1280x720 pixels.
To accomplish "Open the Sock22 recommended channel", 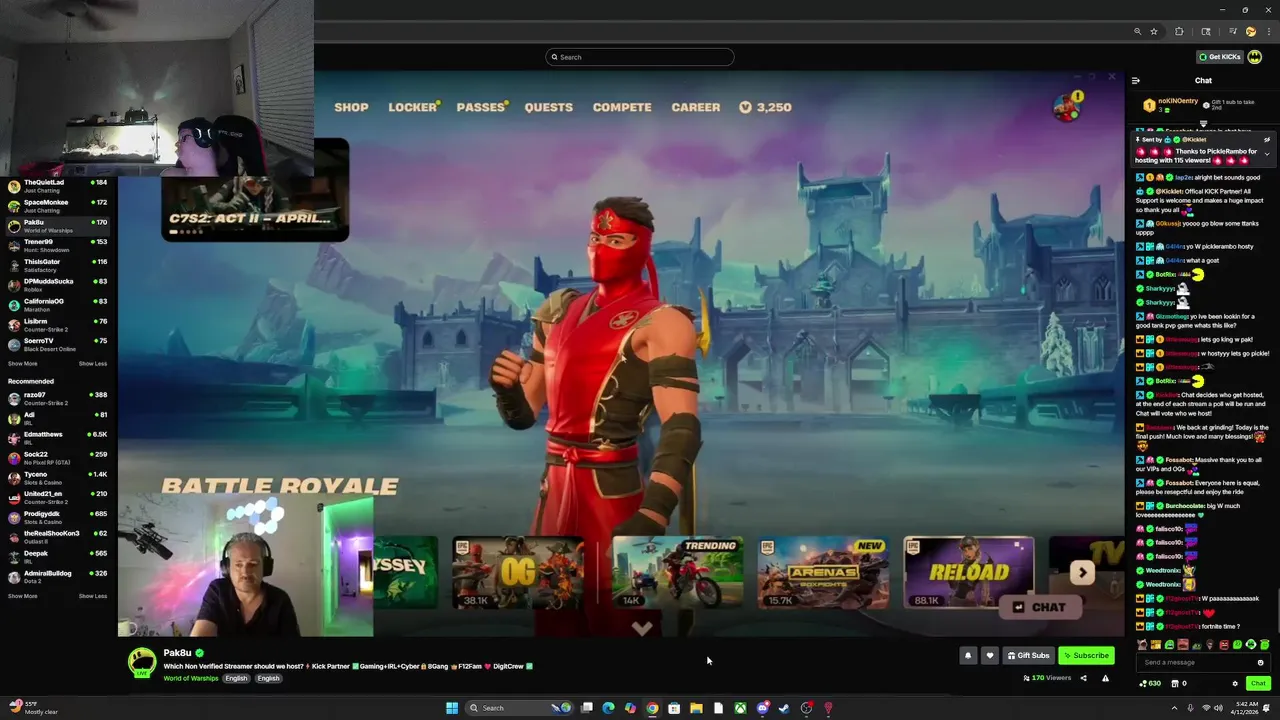I will [x=58, y=458].
